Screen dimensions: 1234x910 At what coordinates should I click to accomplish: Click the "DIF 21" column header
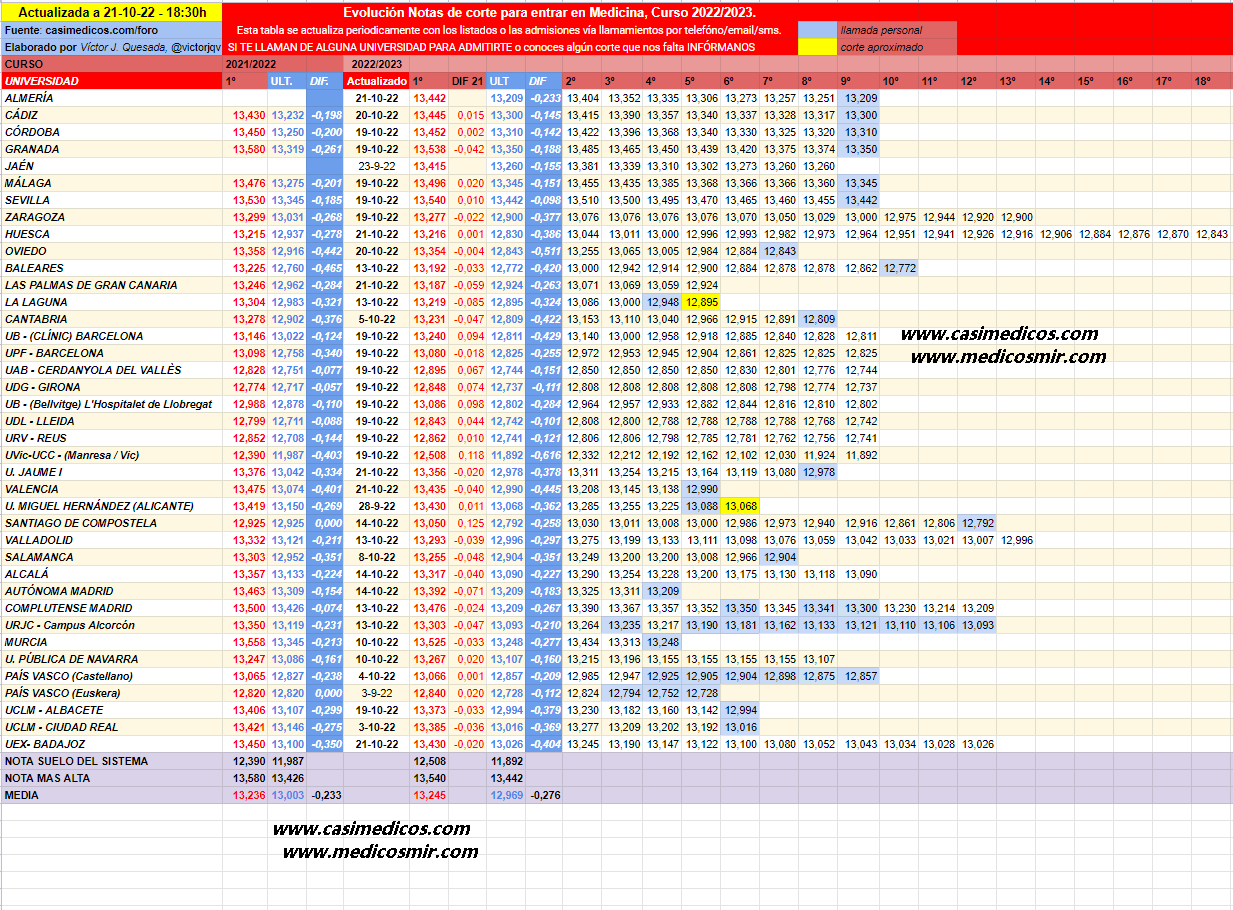coord(467,81)
